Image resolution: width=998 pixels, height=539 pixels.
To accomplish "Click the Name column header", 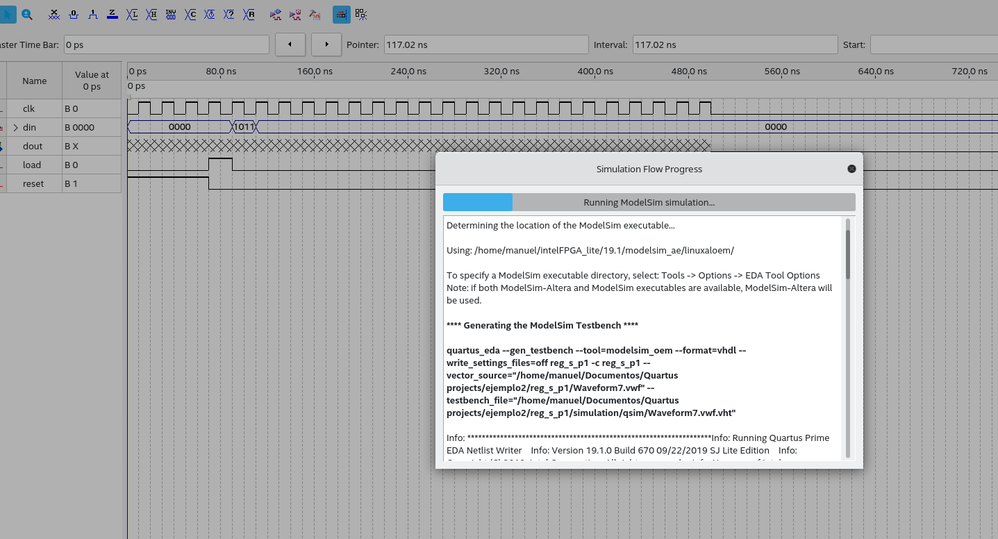I will [x=35, y=81].
